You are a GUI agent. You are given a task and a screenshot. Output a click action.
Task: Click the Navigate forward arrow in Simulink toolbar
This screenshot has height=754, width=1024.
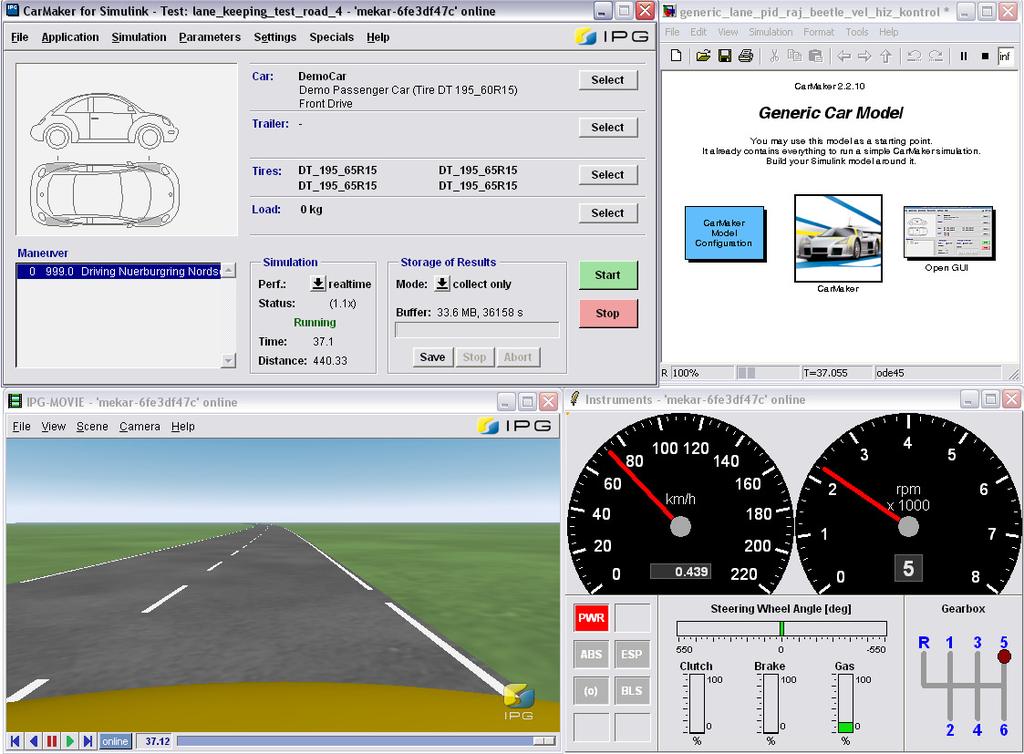pos(865,56)
